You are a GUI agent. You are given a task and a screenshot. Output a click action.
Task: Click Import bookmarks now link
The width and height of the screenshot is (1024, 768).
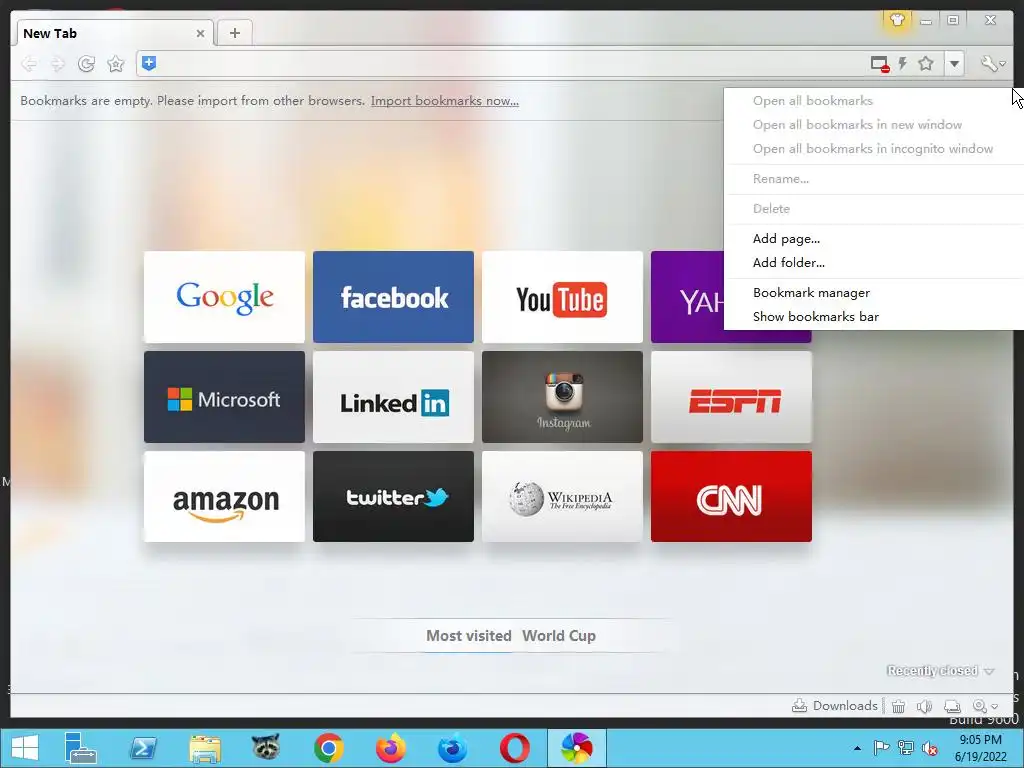(445, 101)
